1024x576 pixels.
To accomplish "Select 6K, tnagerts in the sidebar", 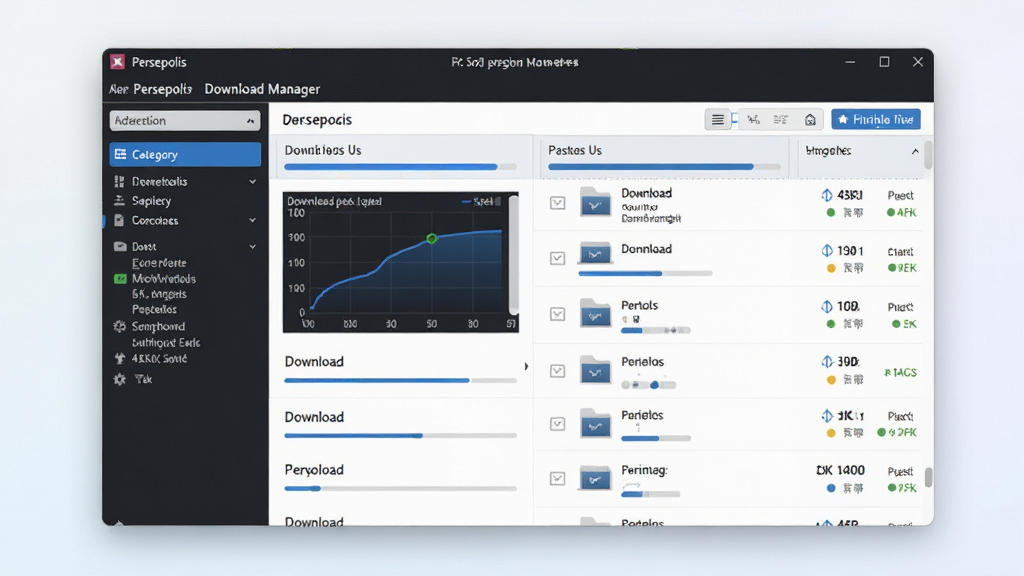I will click(x=159, y=295).
